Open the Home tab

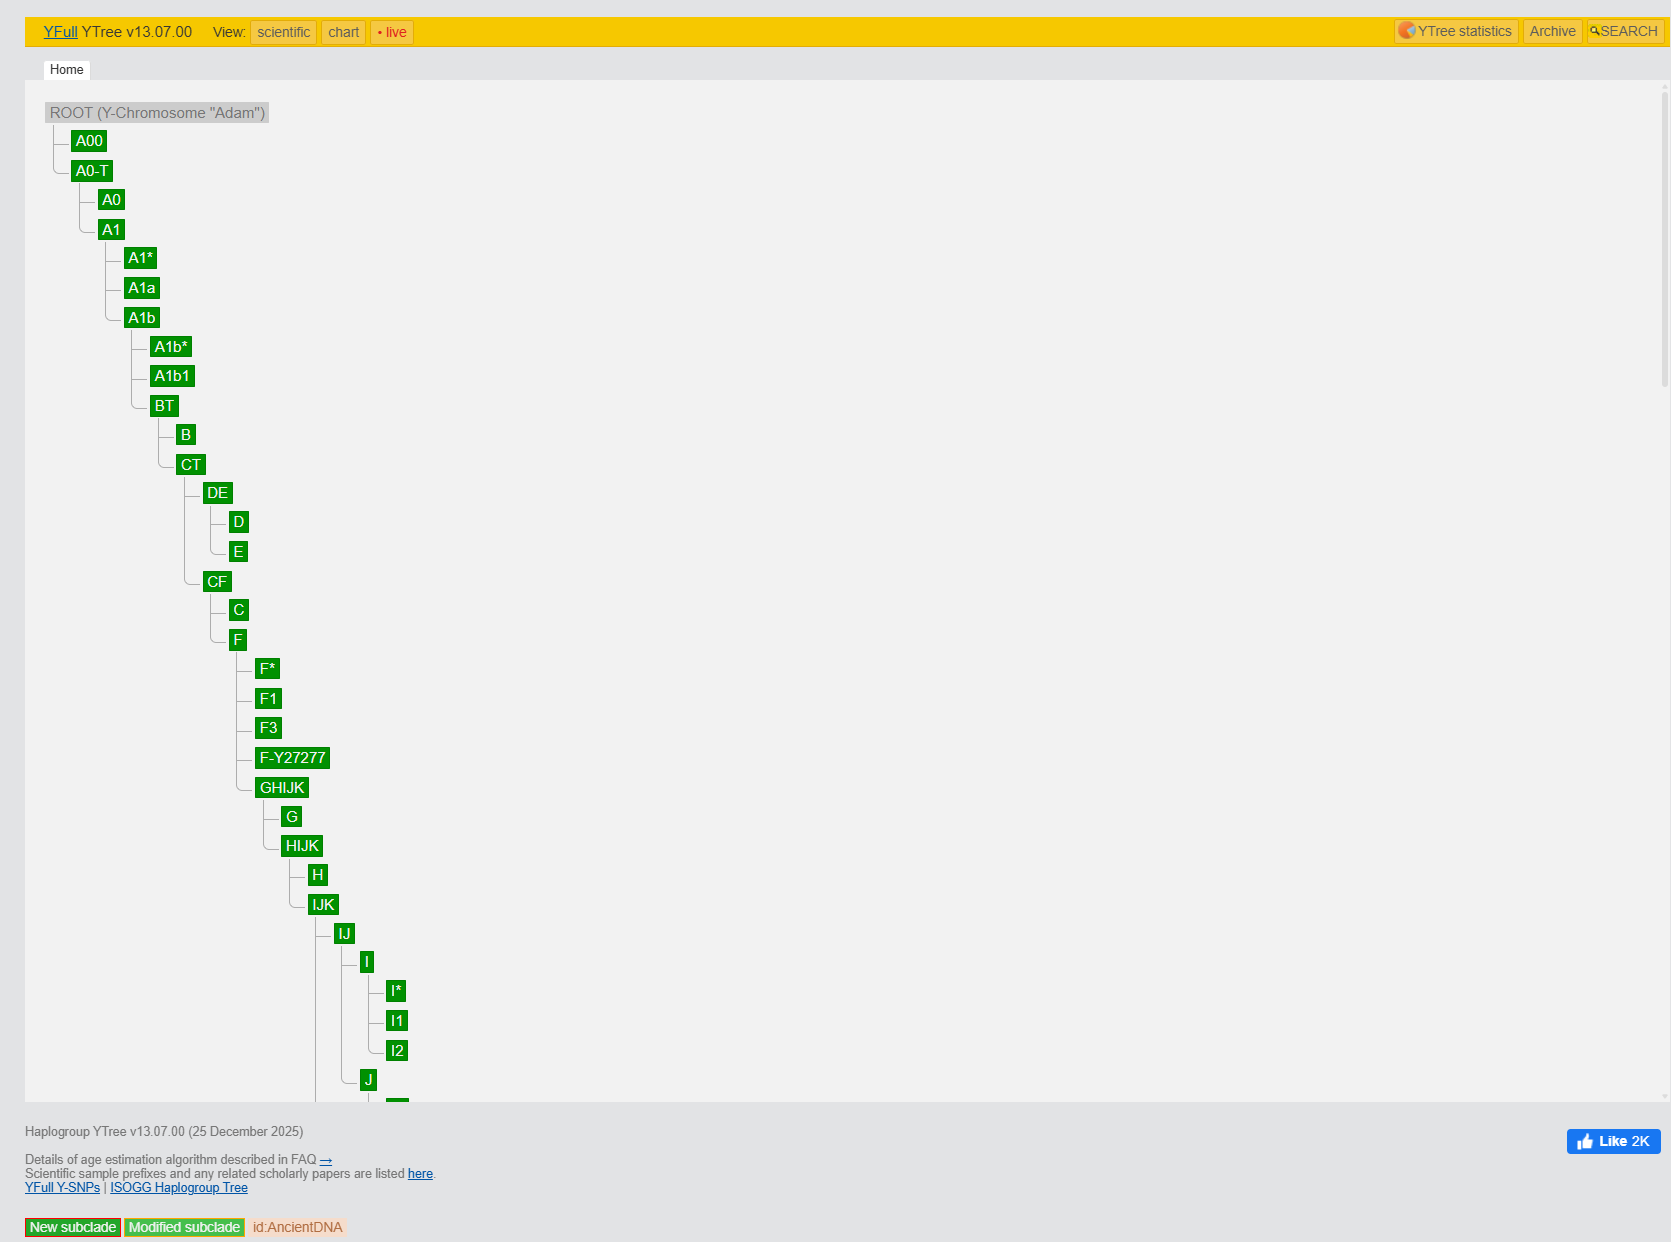(x=67, y=70)
